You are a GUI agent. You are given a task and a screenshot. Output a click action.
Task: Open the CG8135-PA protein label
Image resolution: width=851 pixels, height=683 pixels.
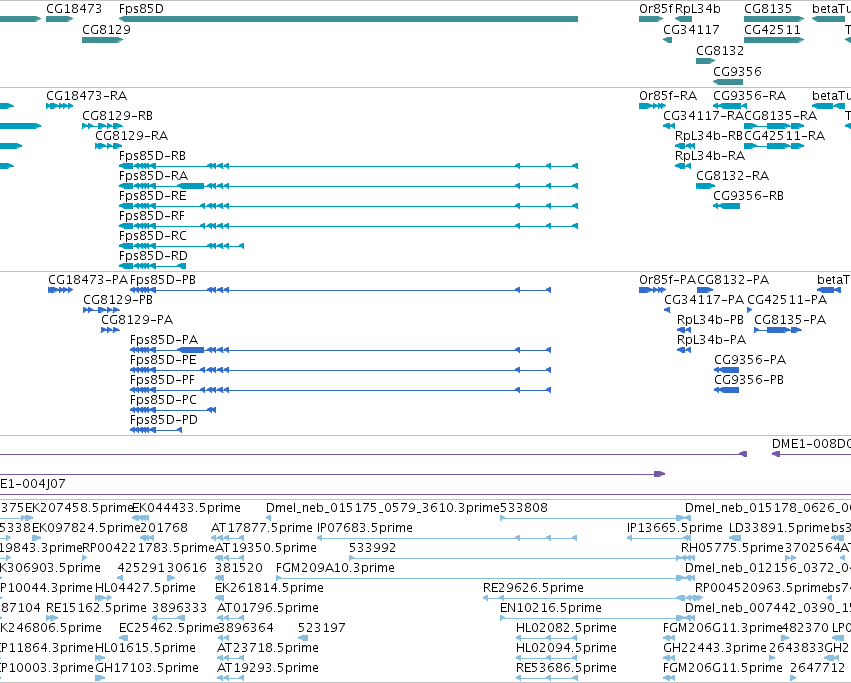coord(790,320)
